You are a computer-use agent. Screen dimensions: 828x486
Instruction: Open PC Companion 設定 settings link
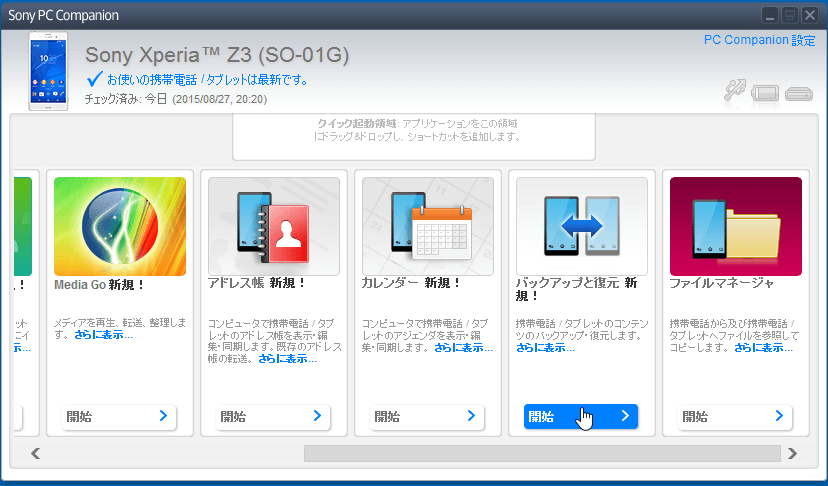(759, 40)
